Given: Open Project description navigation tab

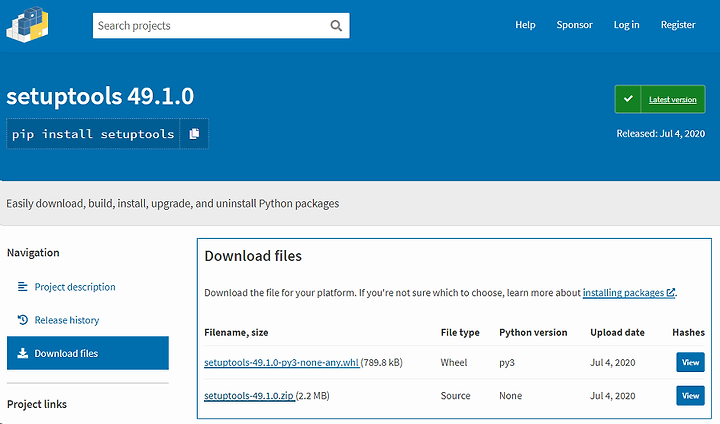Looking at the screenshot, I should tap(75, 287).
